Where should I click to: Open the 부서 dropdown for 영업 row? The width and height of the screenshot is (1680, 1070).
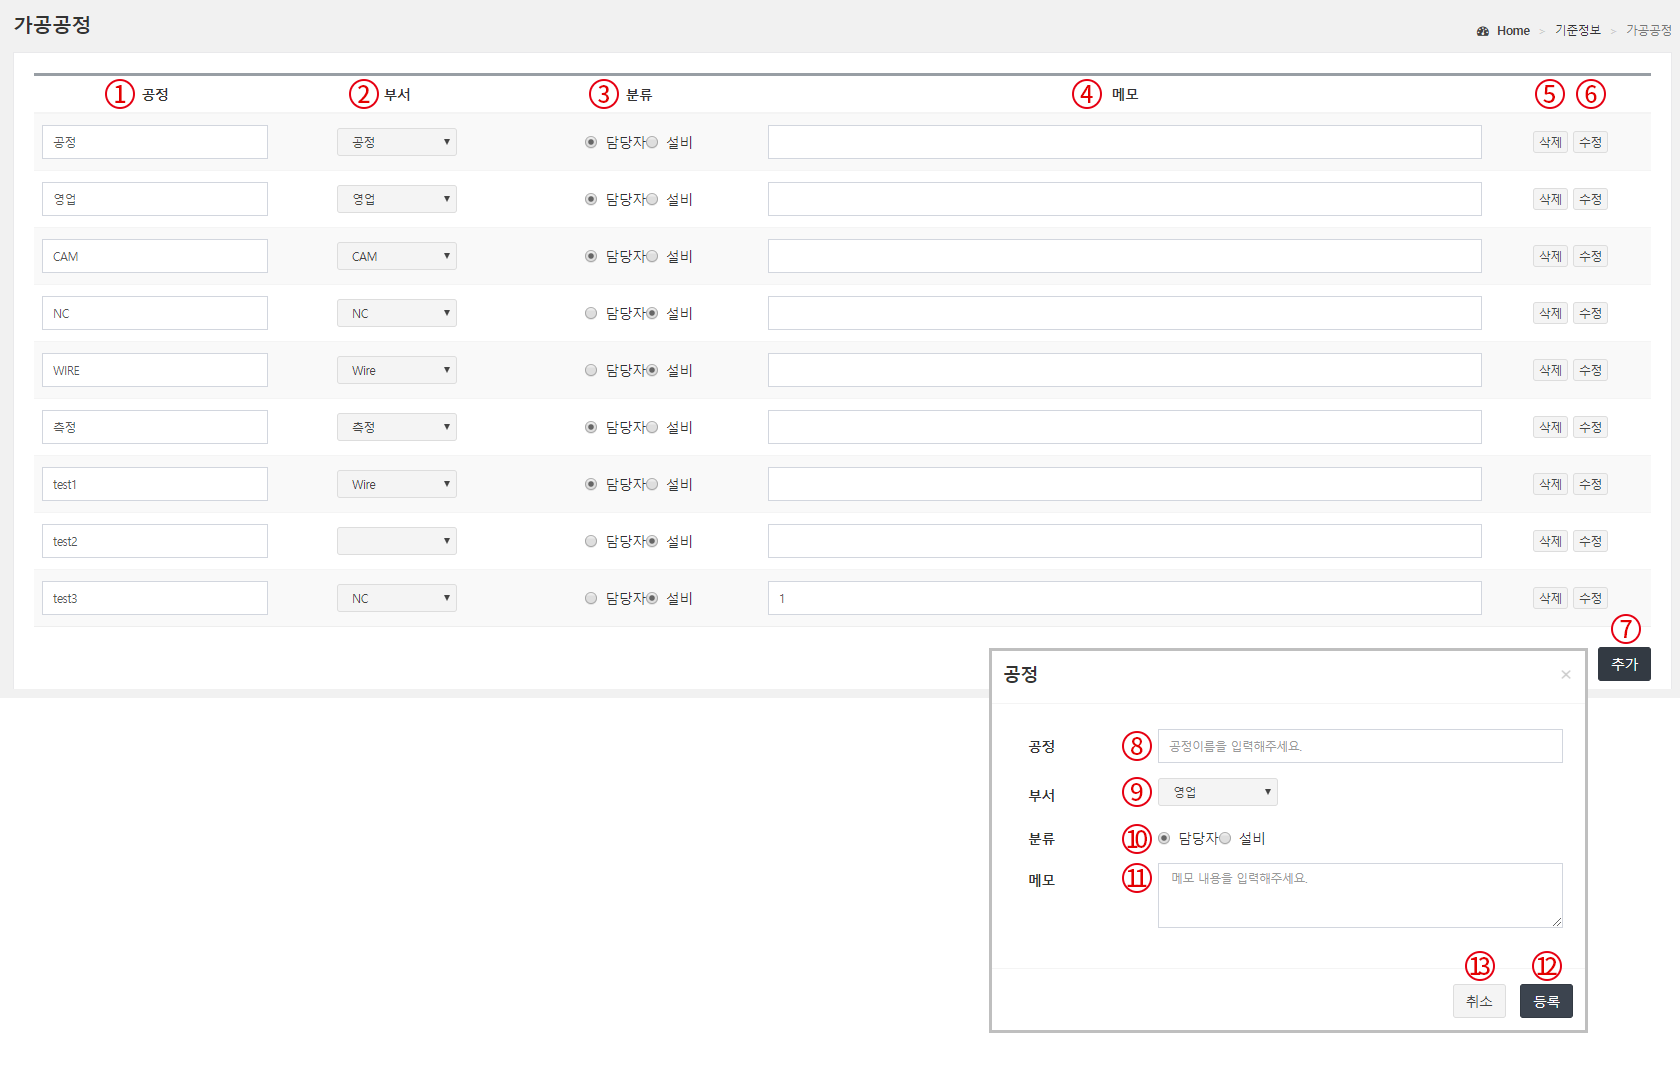(397, 200)
